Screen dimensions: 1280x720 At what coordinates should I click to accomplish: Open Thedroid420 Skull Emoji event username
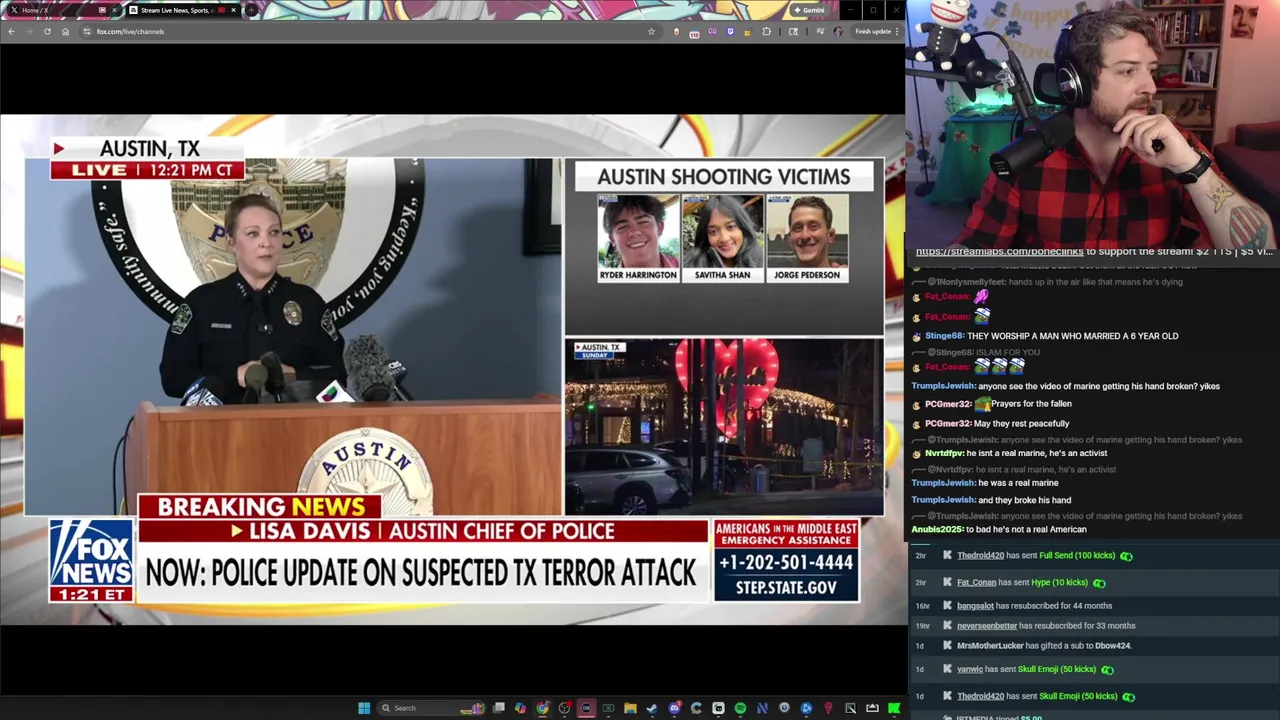(x=980, y=696)
